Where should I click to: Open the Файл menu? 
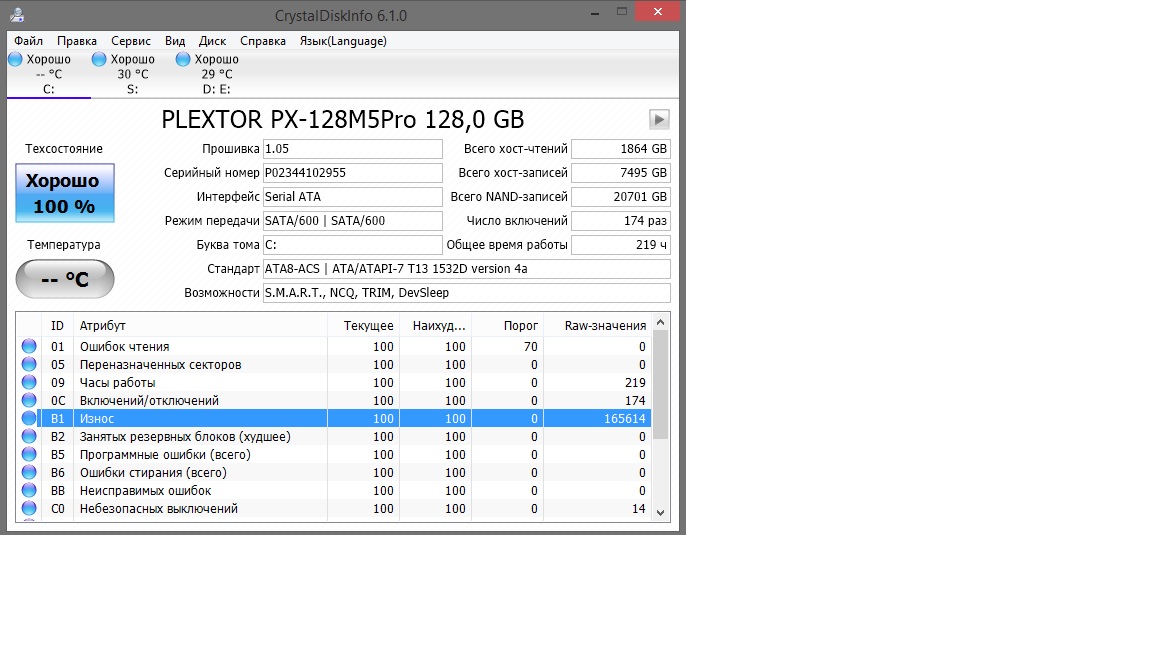pos(29,41)
